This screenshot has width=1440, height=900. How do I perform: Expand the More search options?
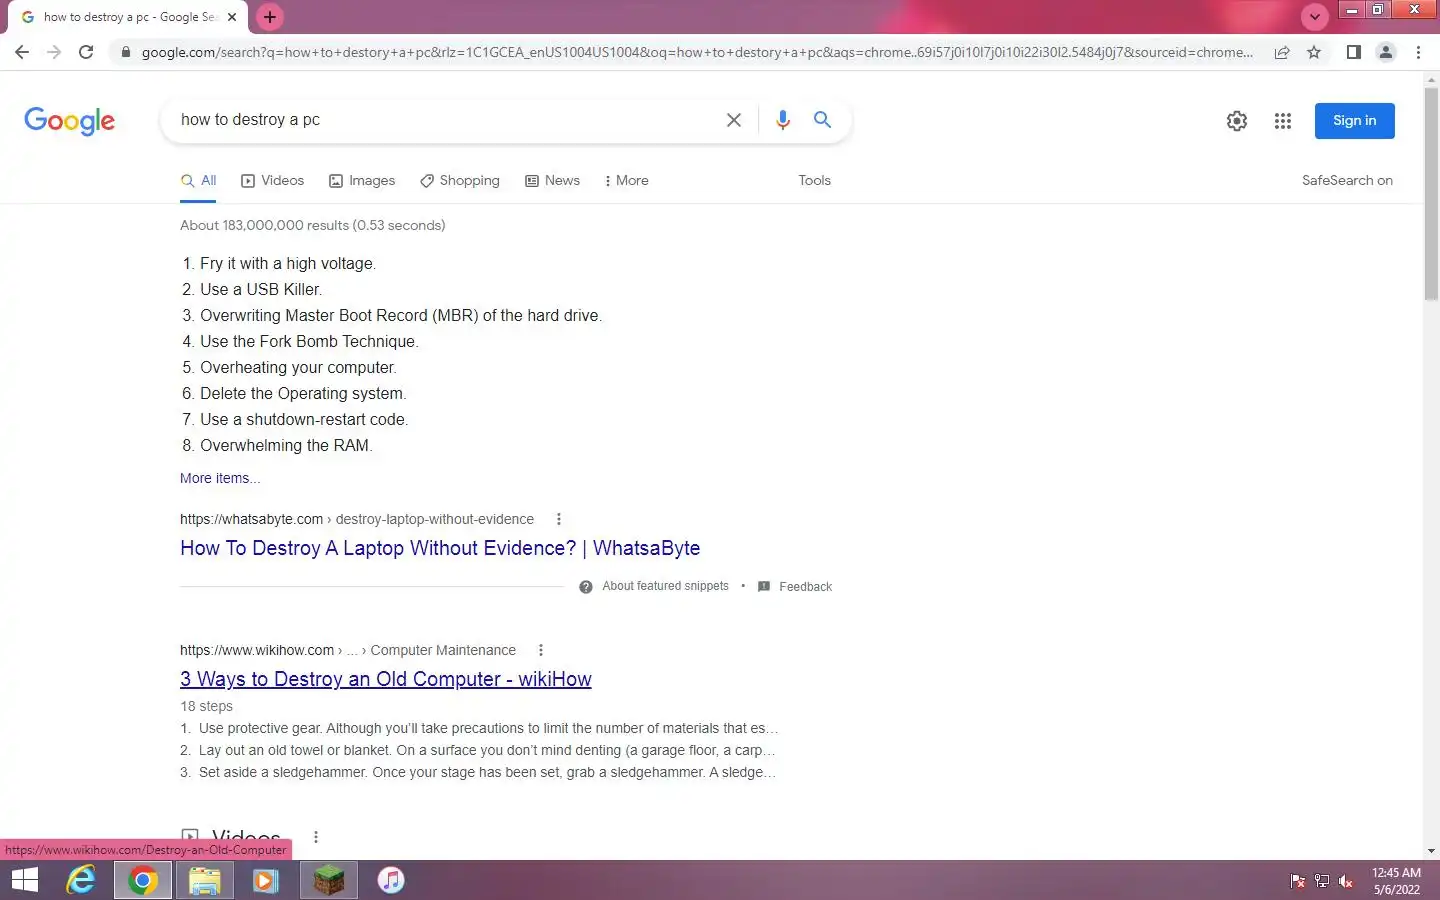click(626, 181)
